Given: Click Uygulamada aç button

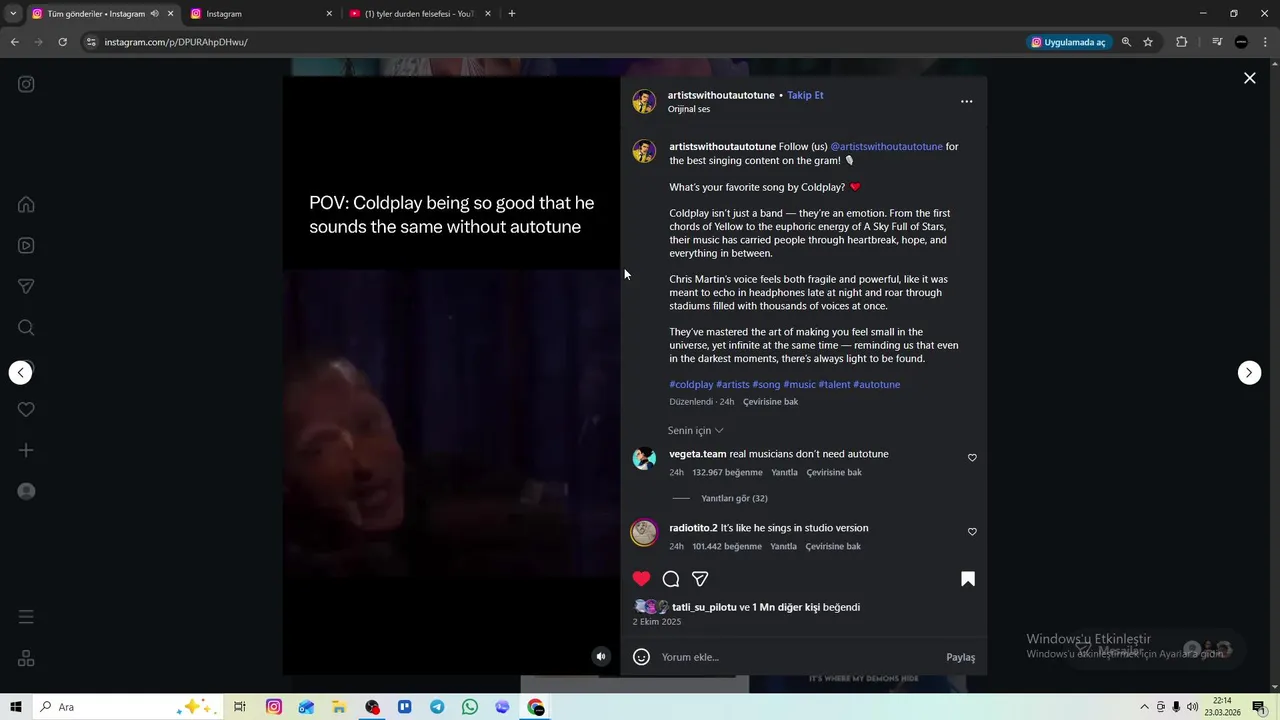Looking at the screenshot, I should click(x=1068, y=42).
